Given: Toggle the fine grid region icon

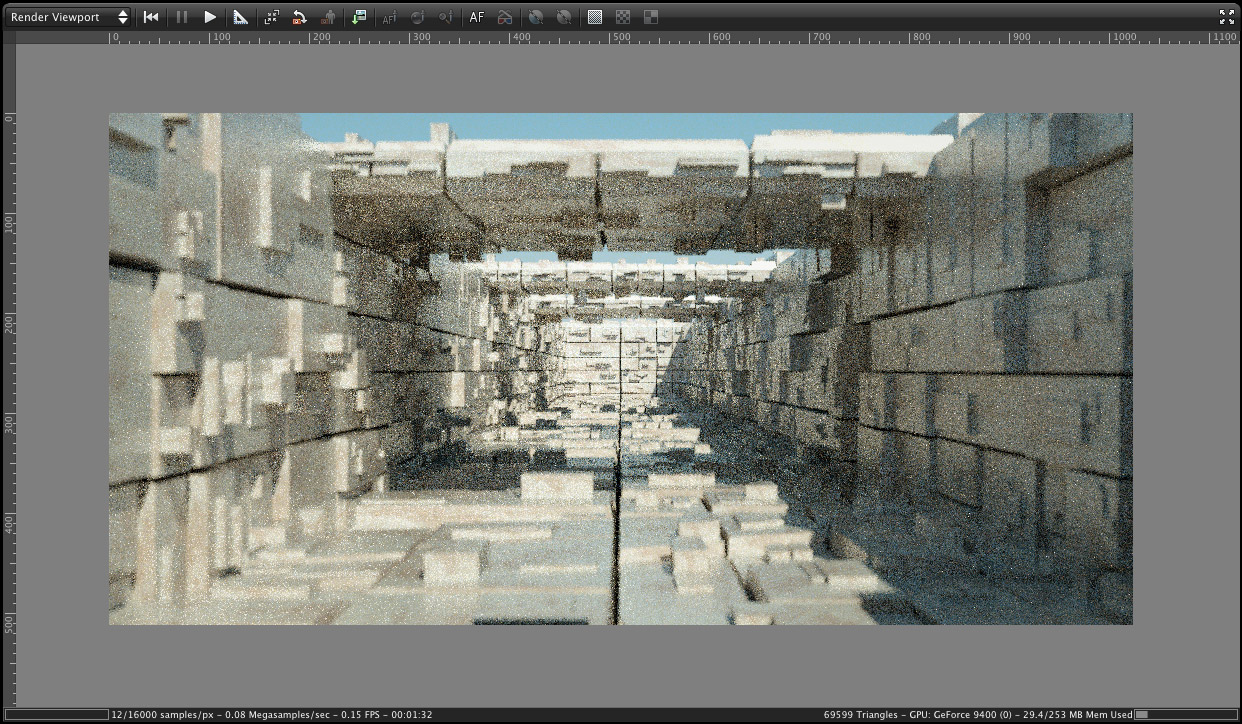Looking at the screenshot, I should [x=595, y=17].
